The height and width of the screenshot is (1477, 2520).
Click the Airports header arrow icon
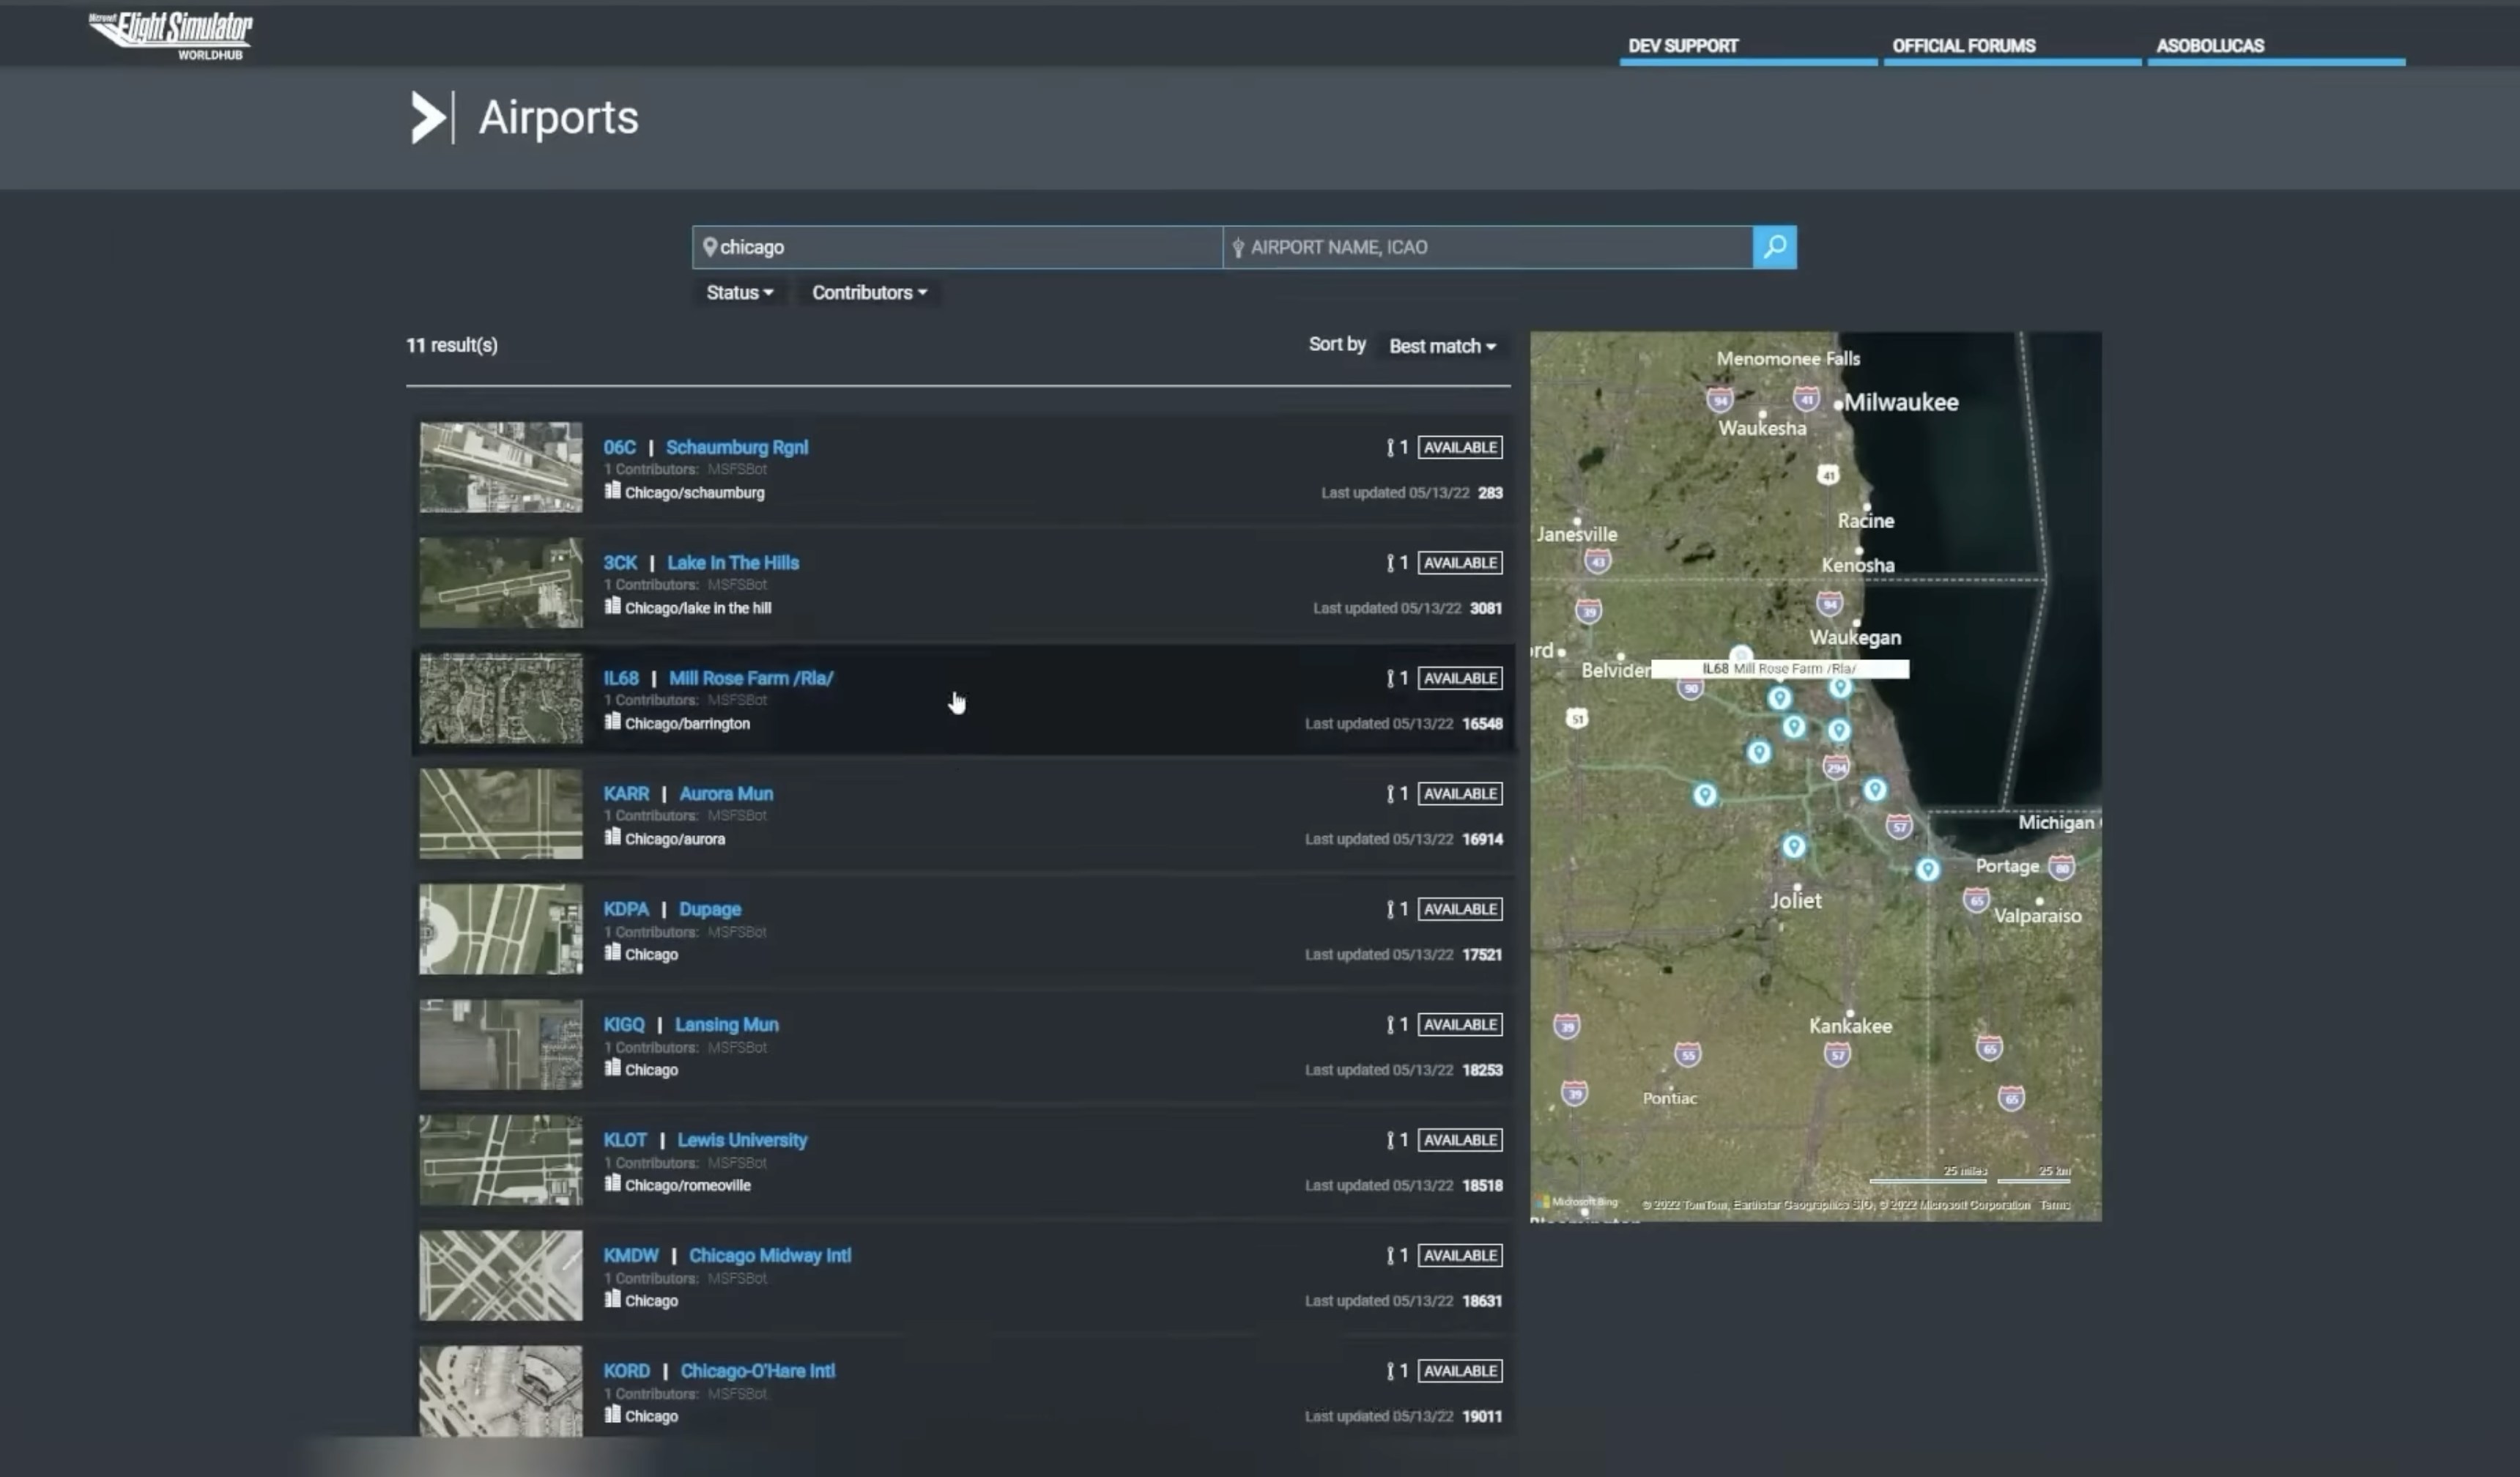tap(428, 118)
